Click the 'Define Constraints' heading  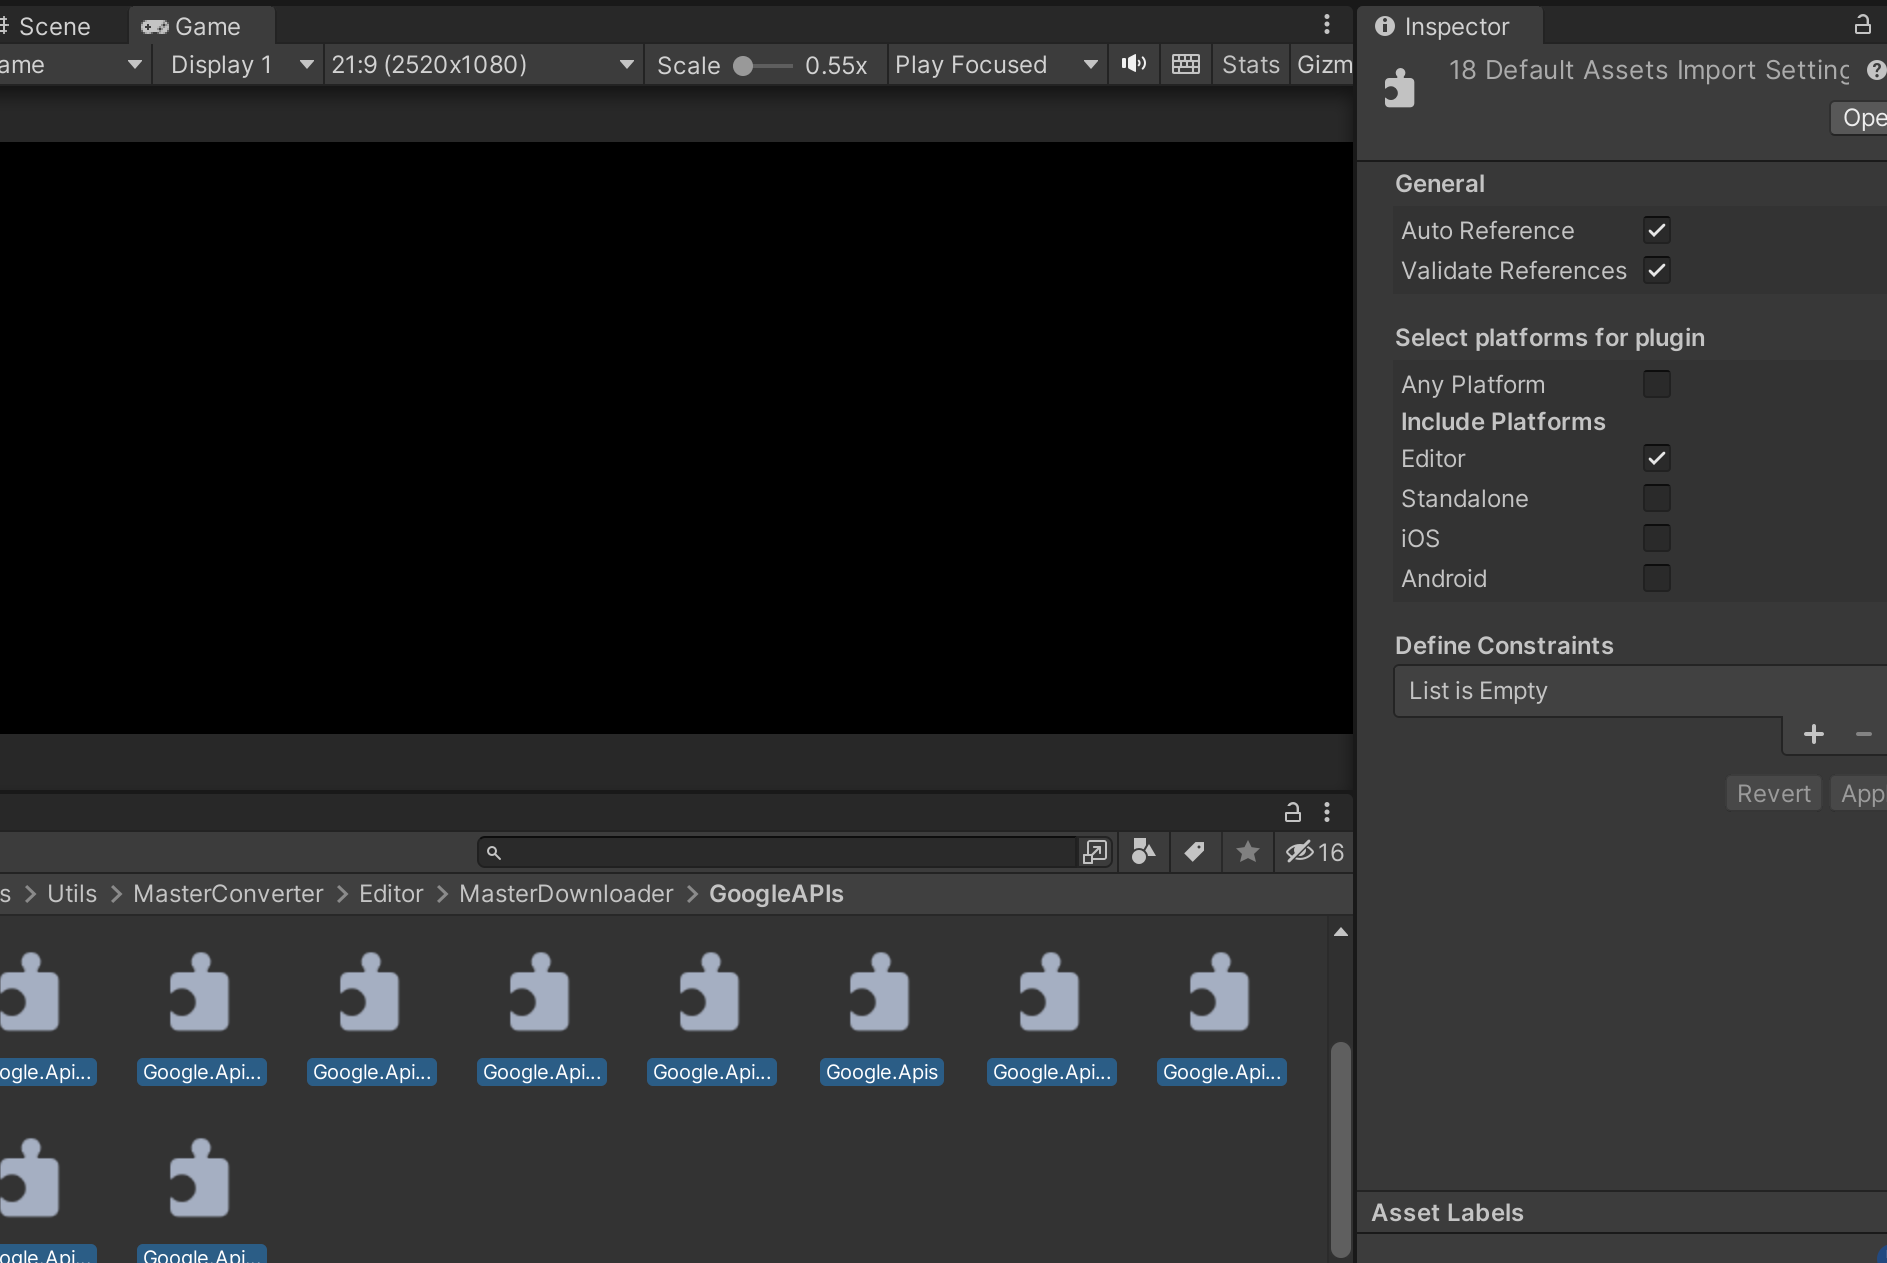1504,646
